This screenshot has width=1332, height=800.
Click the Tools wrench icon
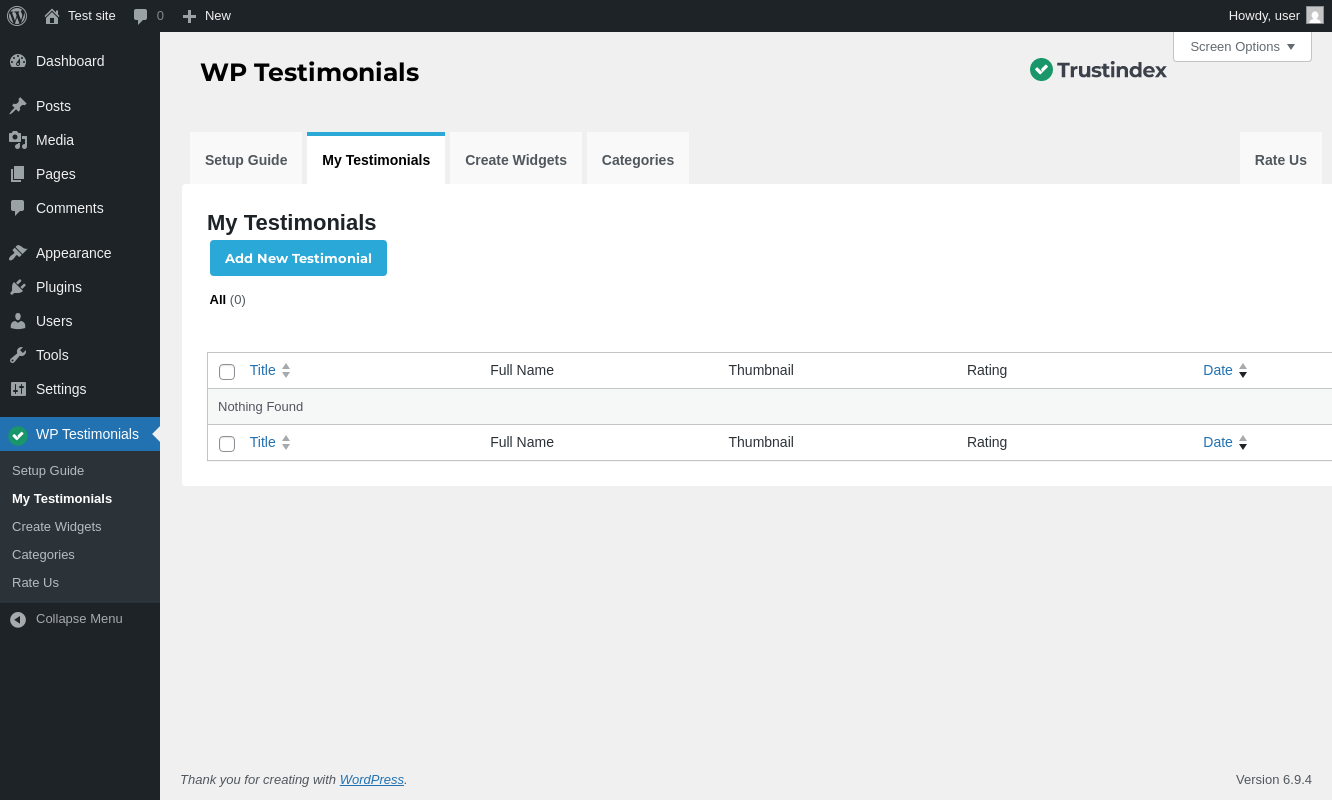tap(18, 355)
